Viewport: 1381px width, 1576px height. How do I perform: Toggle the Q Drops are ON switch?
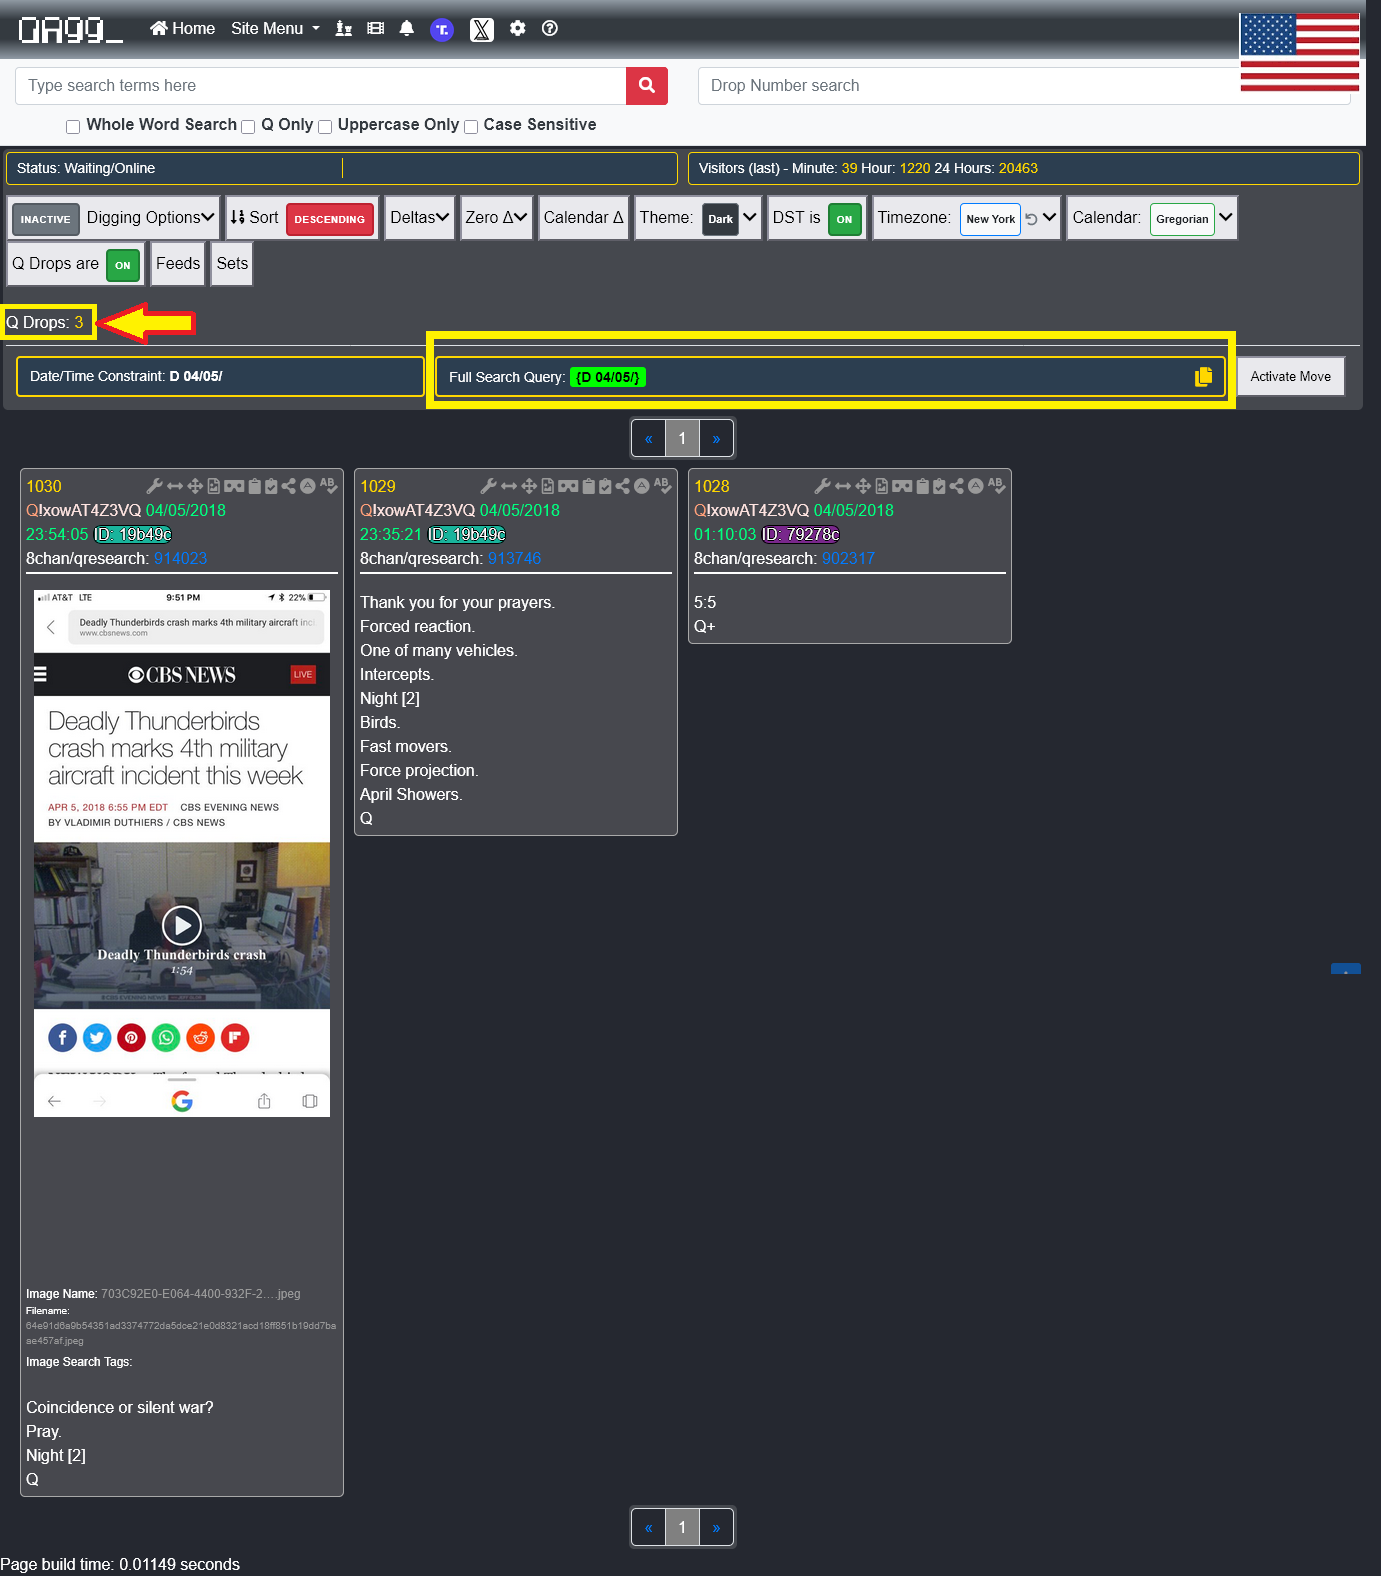[x=123, y=265]
